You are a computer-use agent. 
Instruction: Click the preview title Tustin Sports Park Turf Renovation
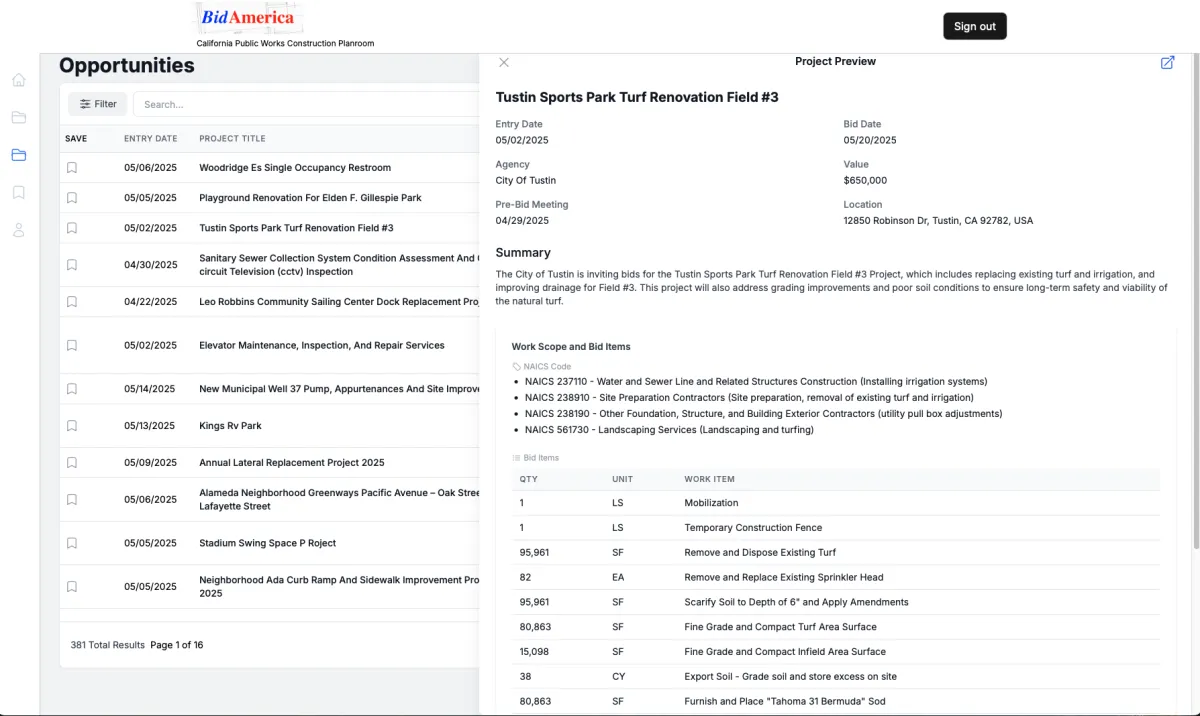pos(637,97)
